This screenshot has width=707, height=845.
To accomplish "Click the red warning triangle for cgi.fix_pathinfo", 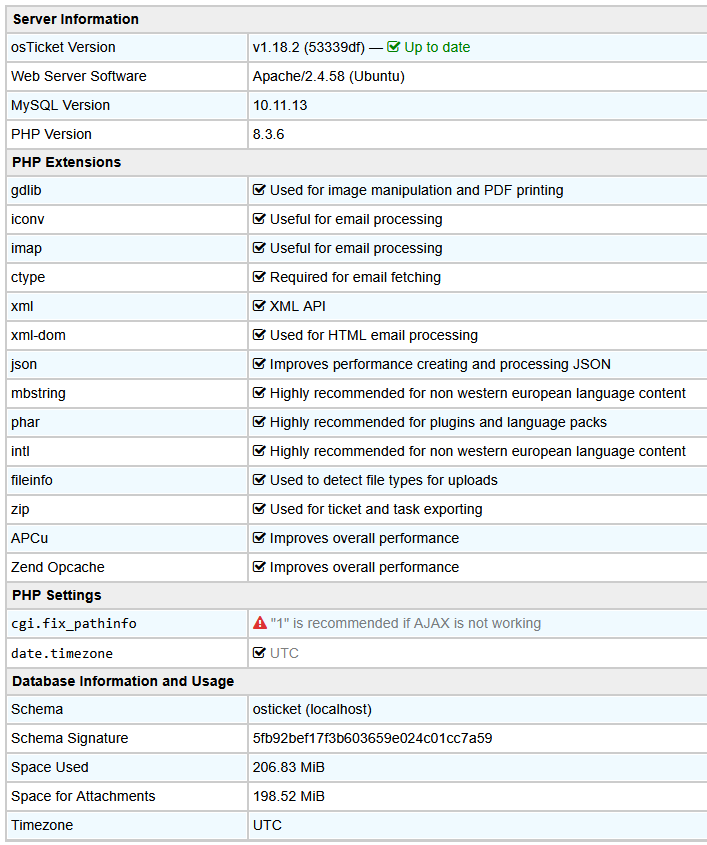I will coord(260,623).
